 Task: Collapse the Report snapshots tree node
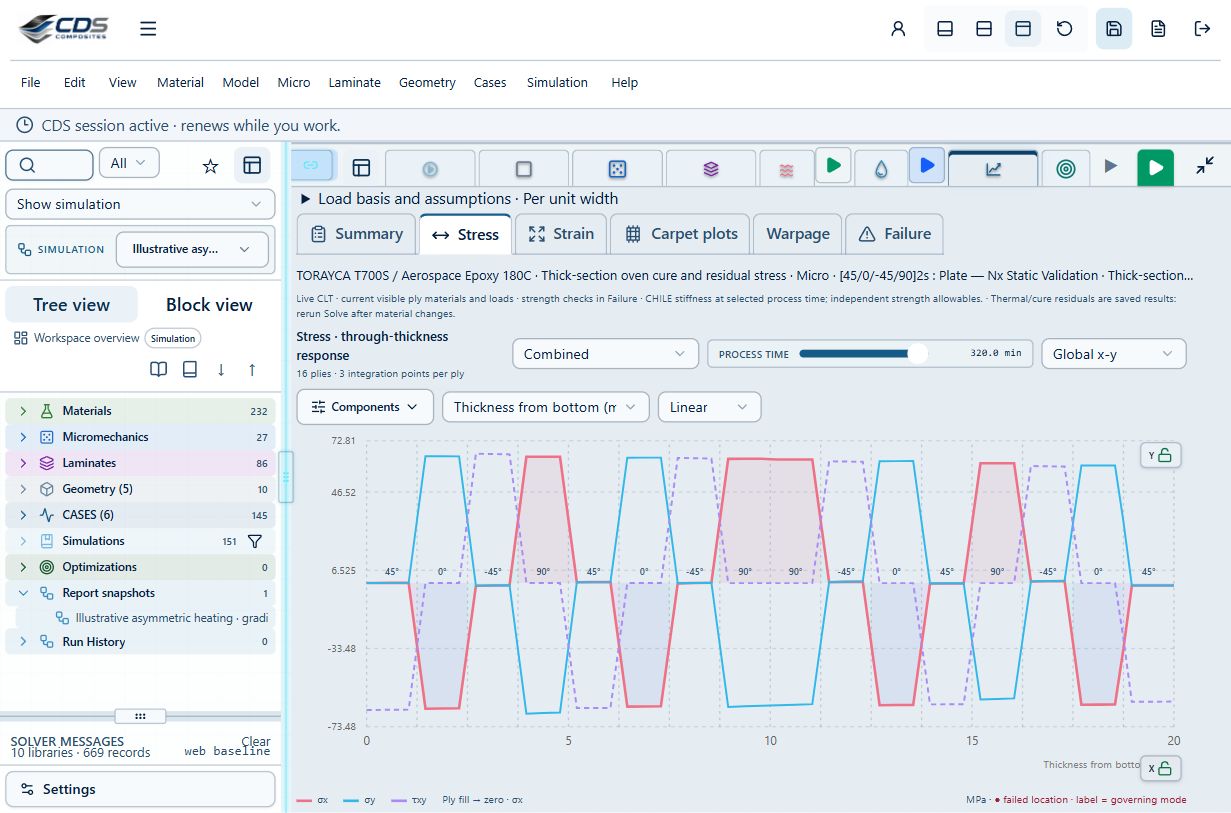(x=23, y=593)
